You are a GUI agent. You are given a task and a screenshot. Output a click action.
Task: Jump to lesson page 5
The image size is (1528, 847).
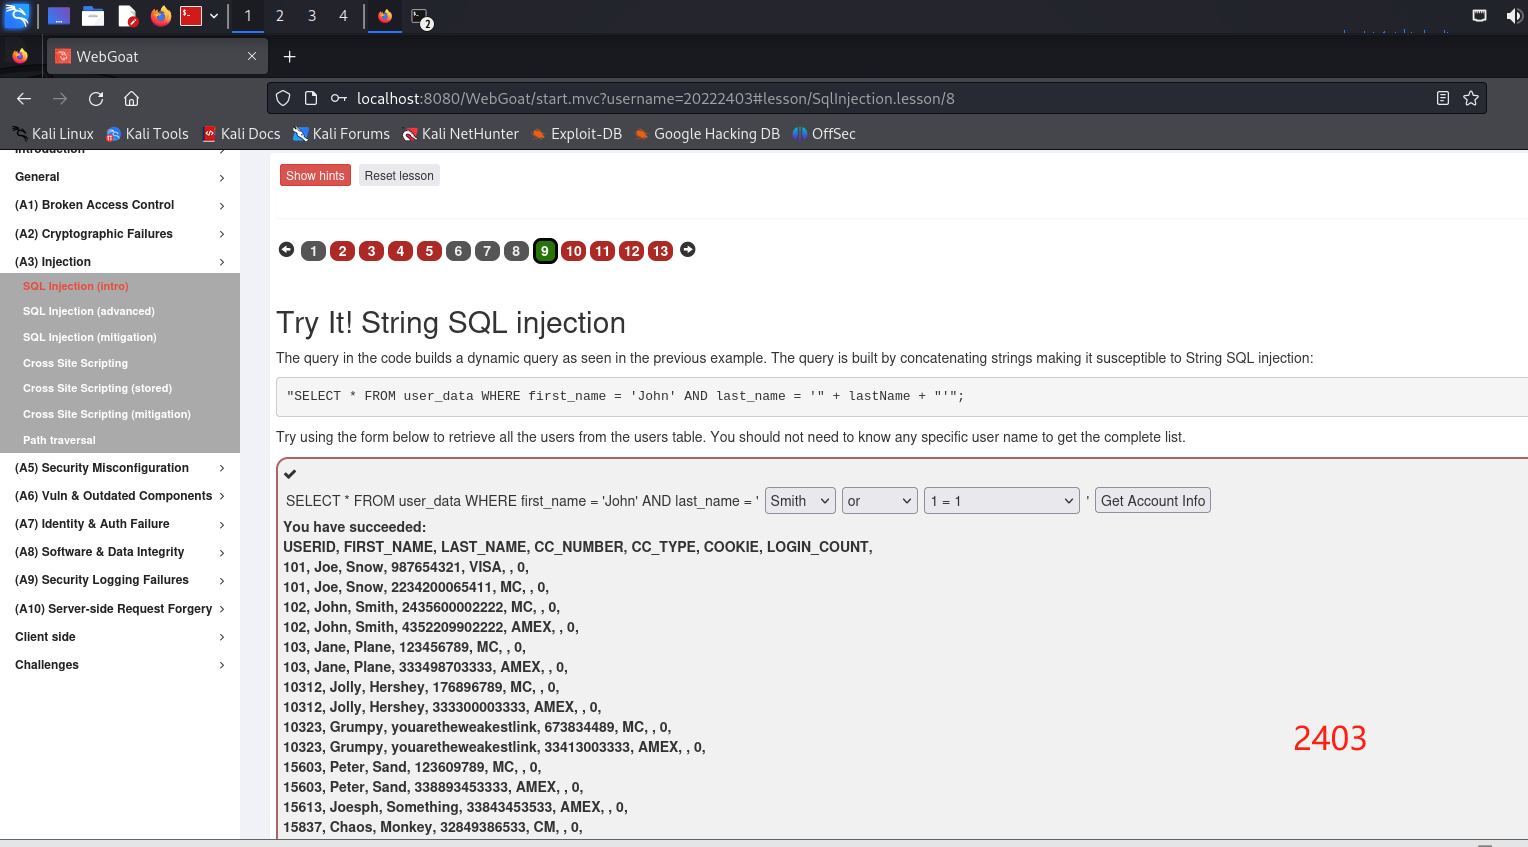coord(429,251)
